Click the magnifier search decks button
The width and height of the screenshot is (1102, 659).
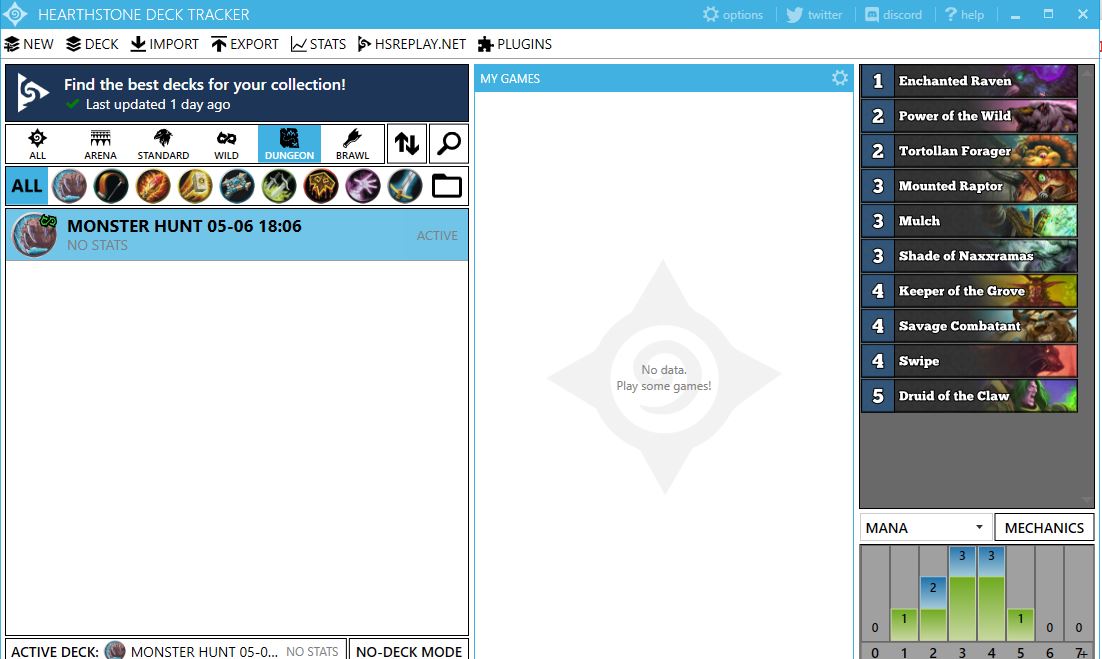(x=448, y=144)
